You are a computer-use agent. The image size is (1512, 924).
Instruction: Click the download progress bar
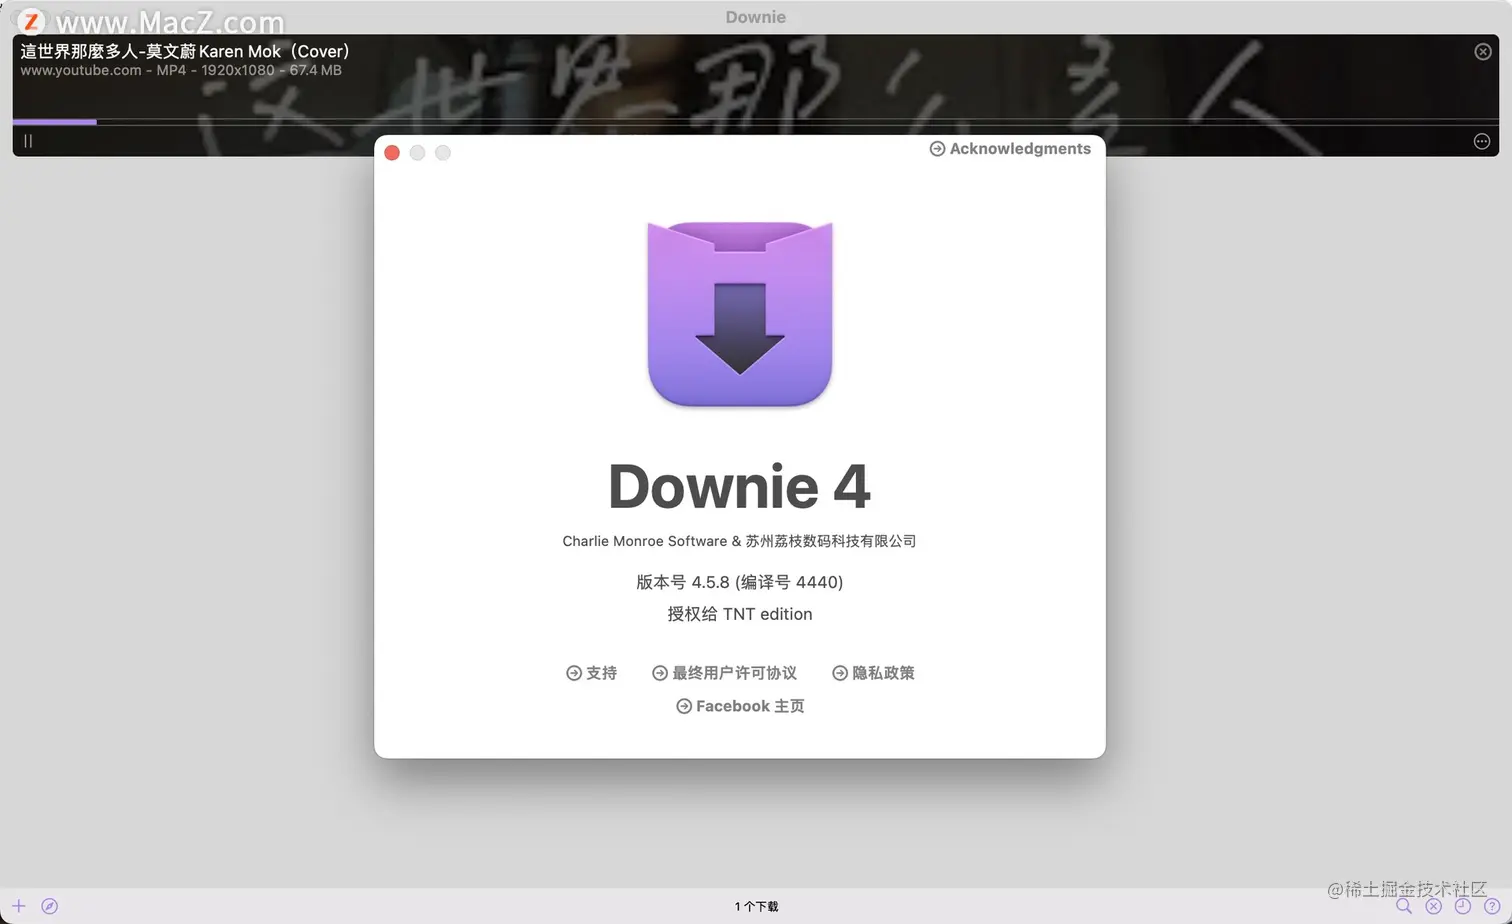[x=756, y=122]
